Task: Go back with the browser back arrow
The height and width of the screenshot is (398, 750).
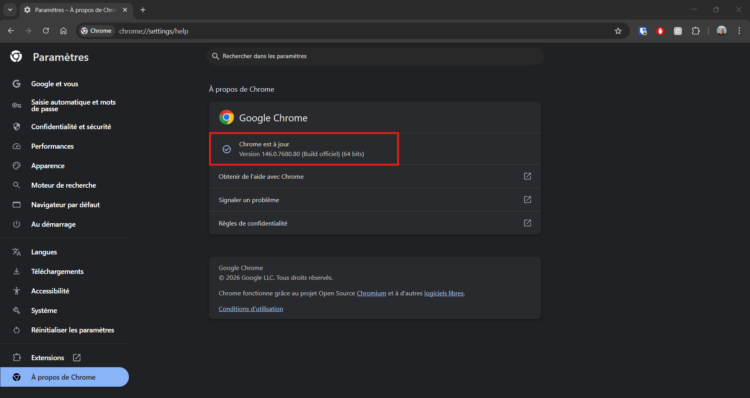Action: 11,31
